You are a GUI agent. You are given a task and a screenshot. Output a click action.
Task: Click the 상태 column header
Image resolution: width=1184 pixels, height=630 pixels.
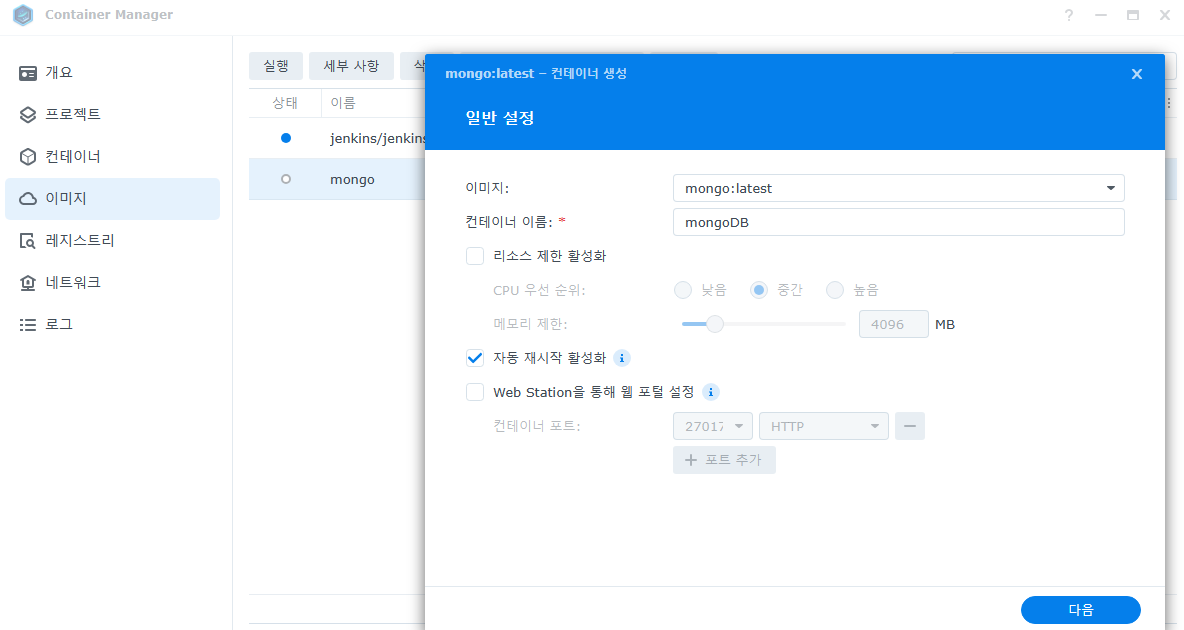[285, 103]
